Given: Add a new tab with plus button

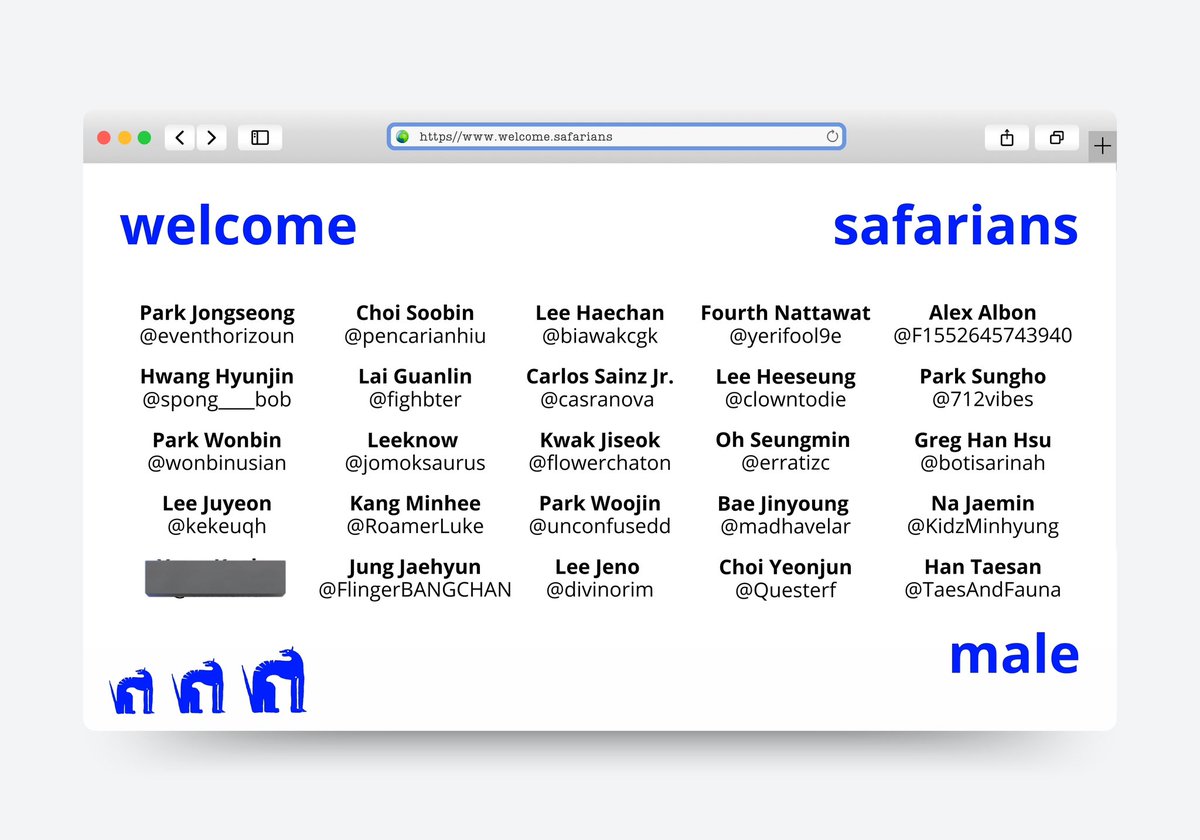Looking at the screenshot, I should [x=1102, y=146].
